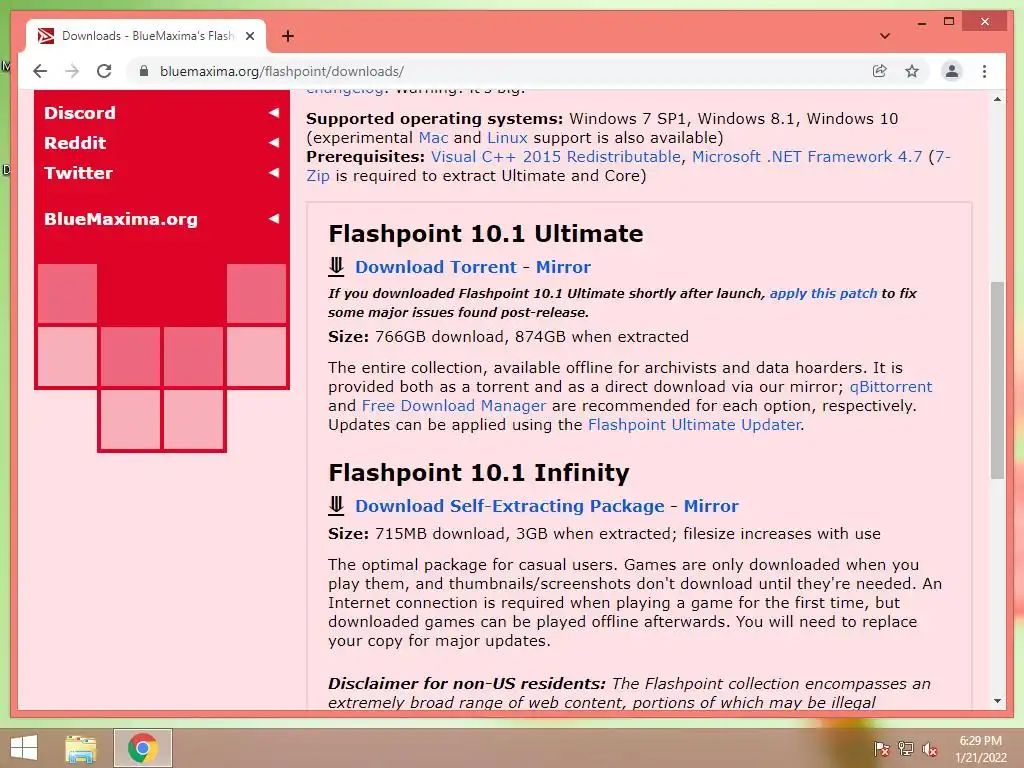Click the Chrome icon in the taskbar
Image resolution: width=1024 pixels, height=768 pixels.
pos(142,748)
